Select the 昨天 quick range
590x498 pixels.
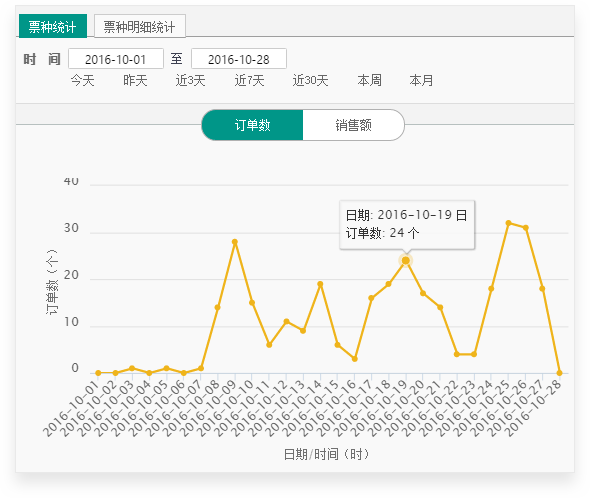point(135,80)
